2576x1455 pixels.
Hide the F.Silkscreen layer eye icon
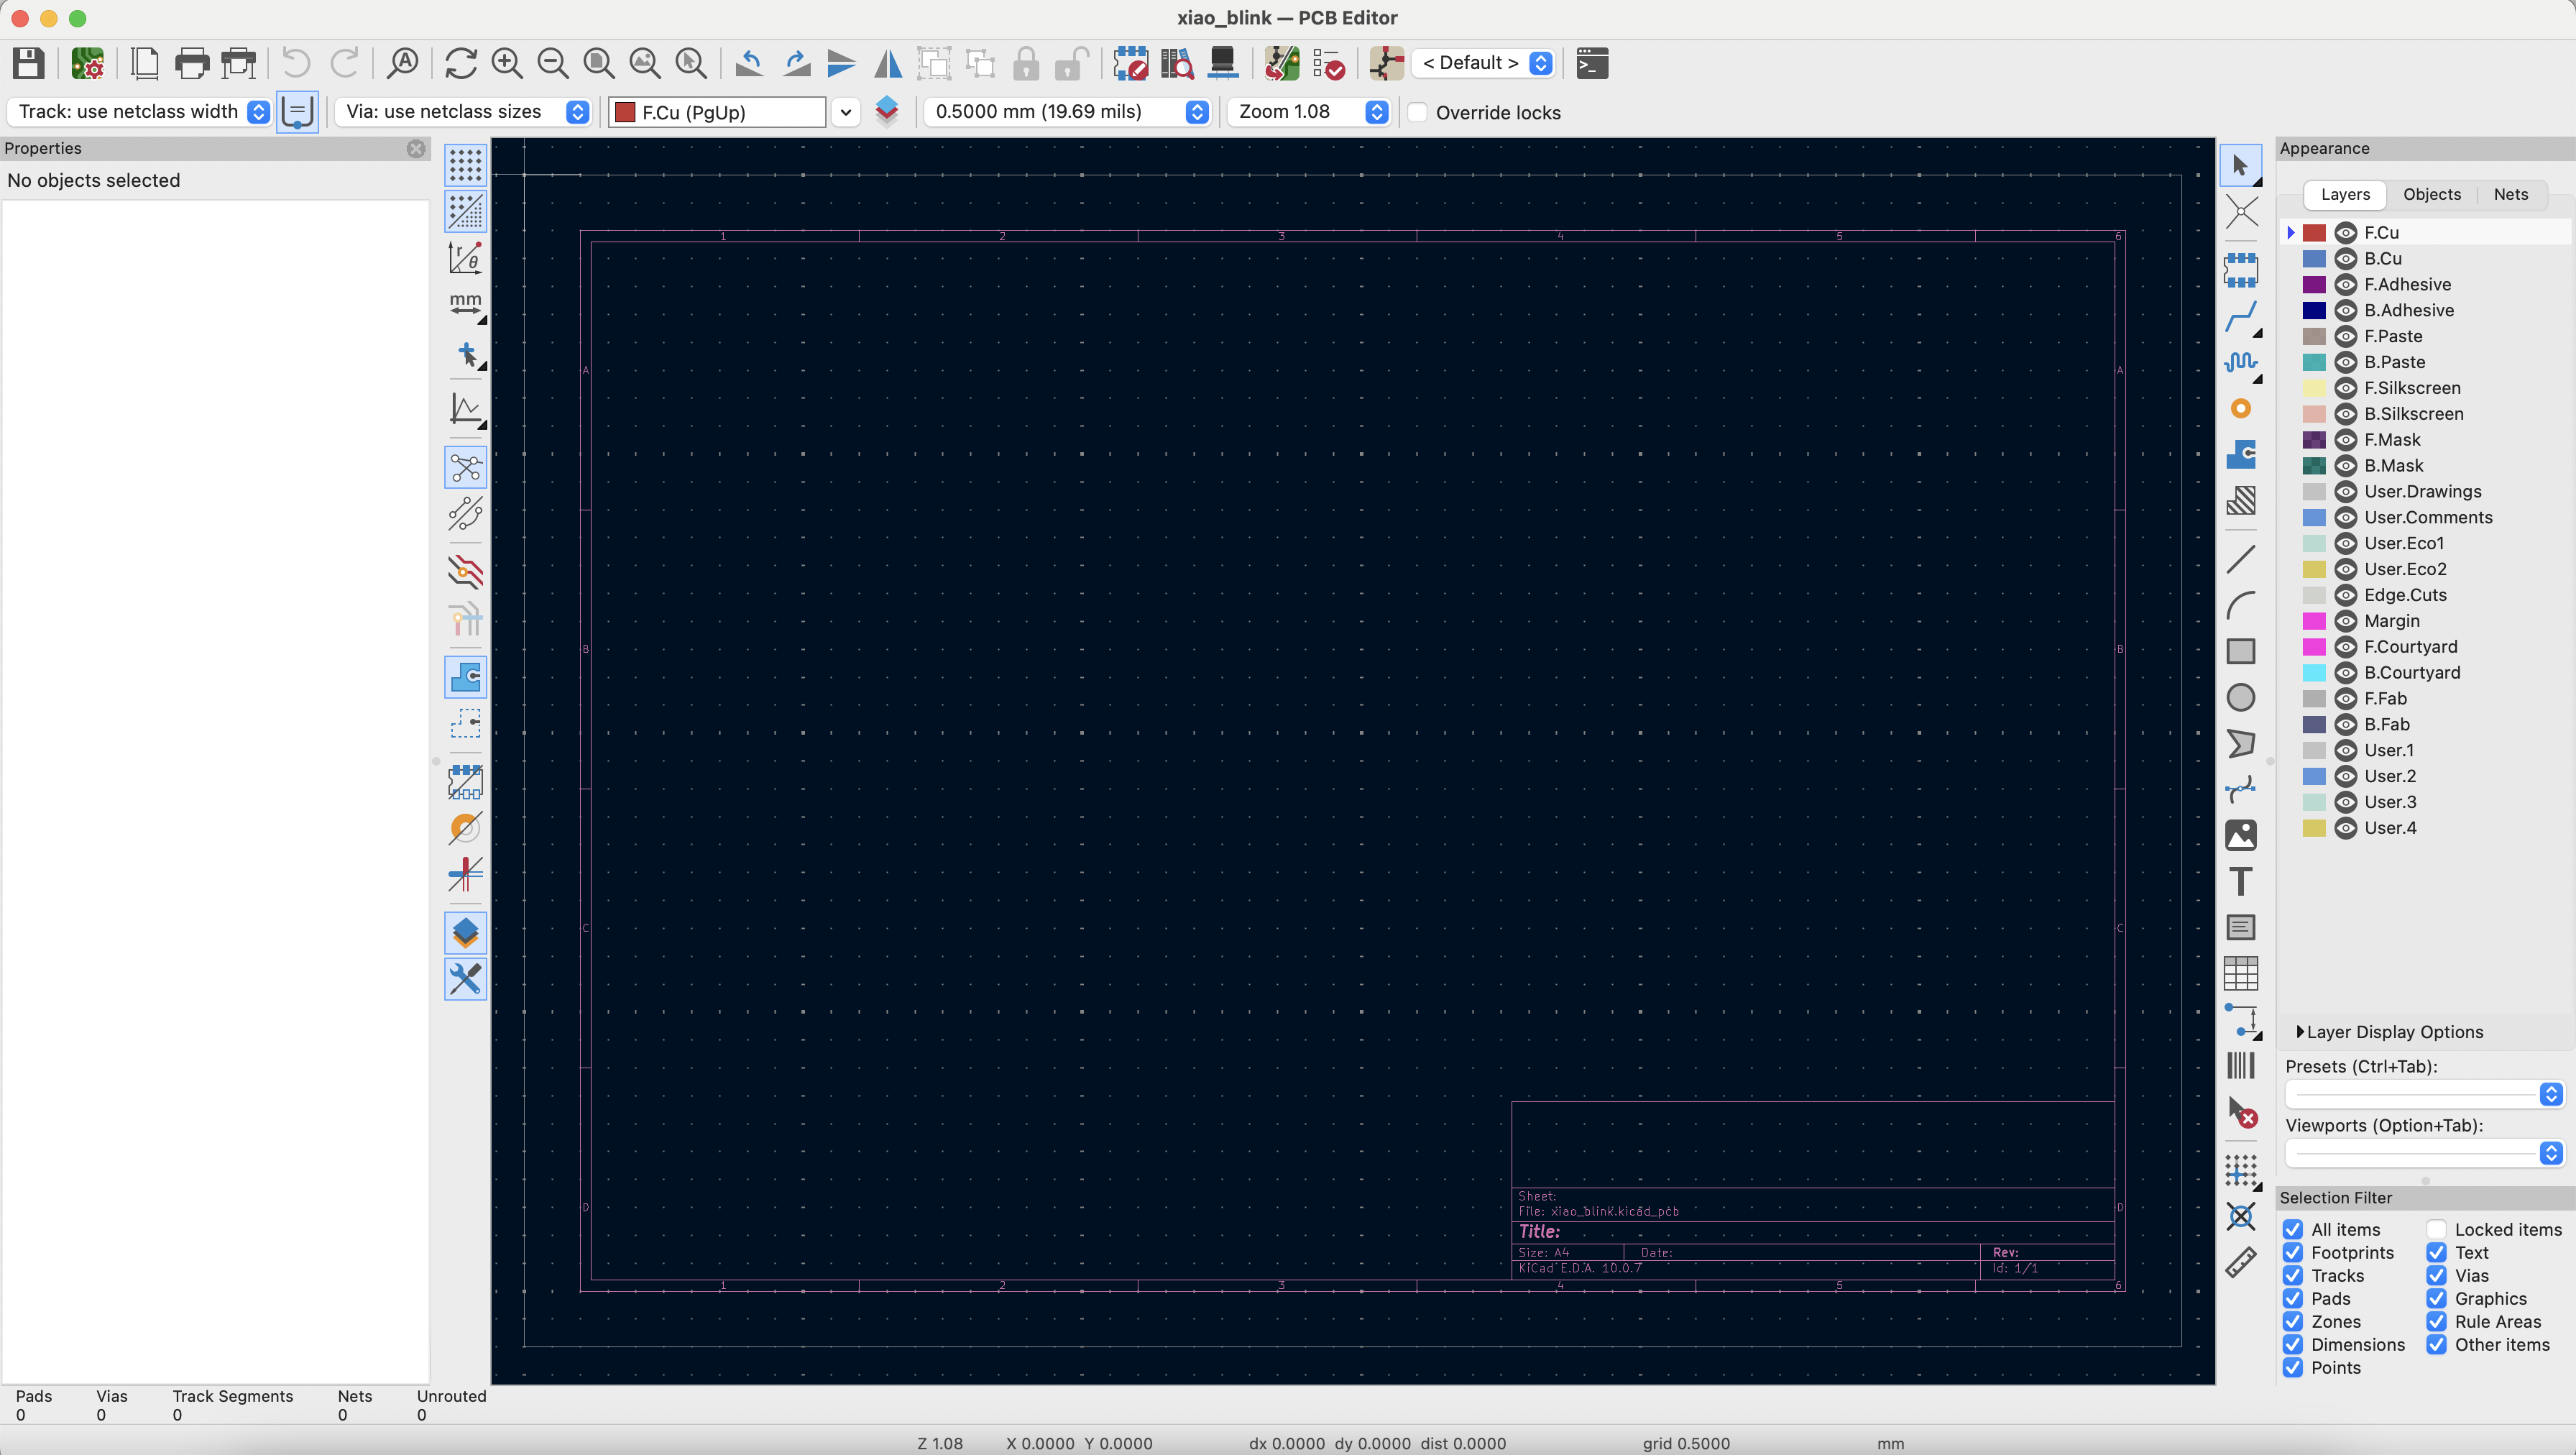click(2346, 388)
